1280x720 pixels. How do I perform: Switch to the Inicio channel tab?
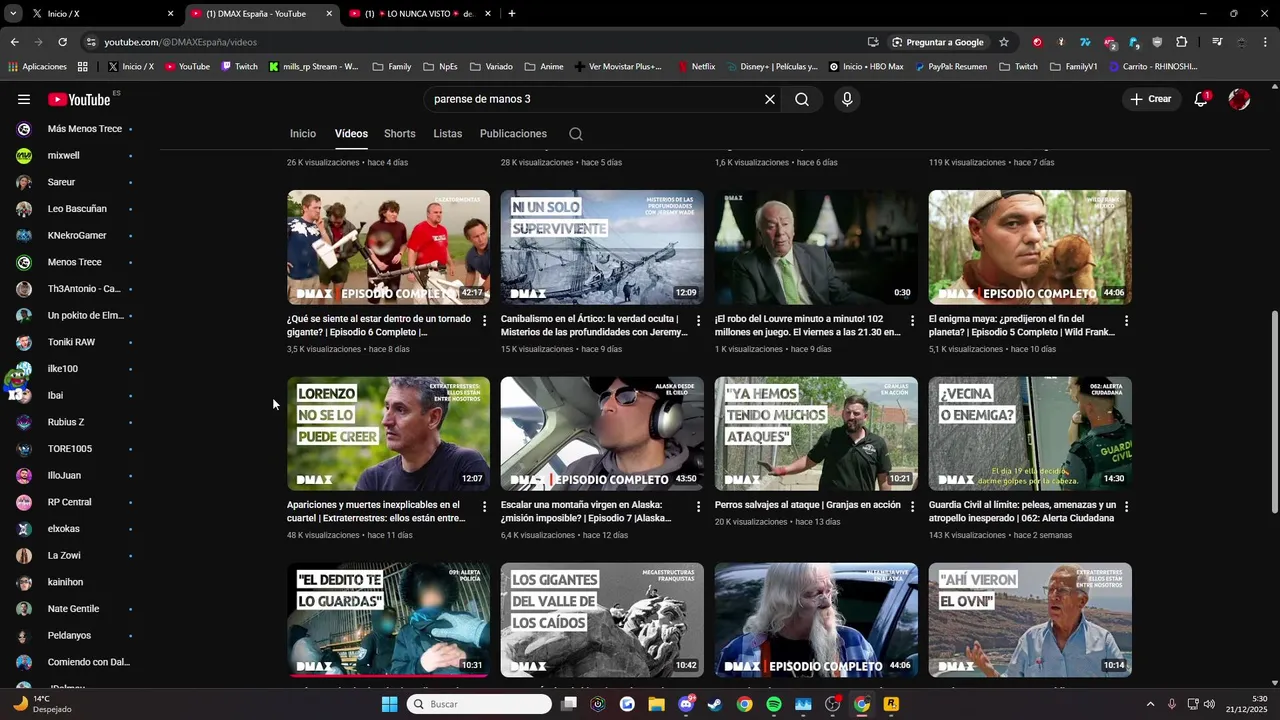[x=303, y=134]
